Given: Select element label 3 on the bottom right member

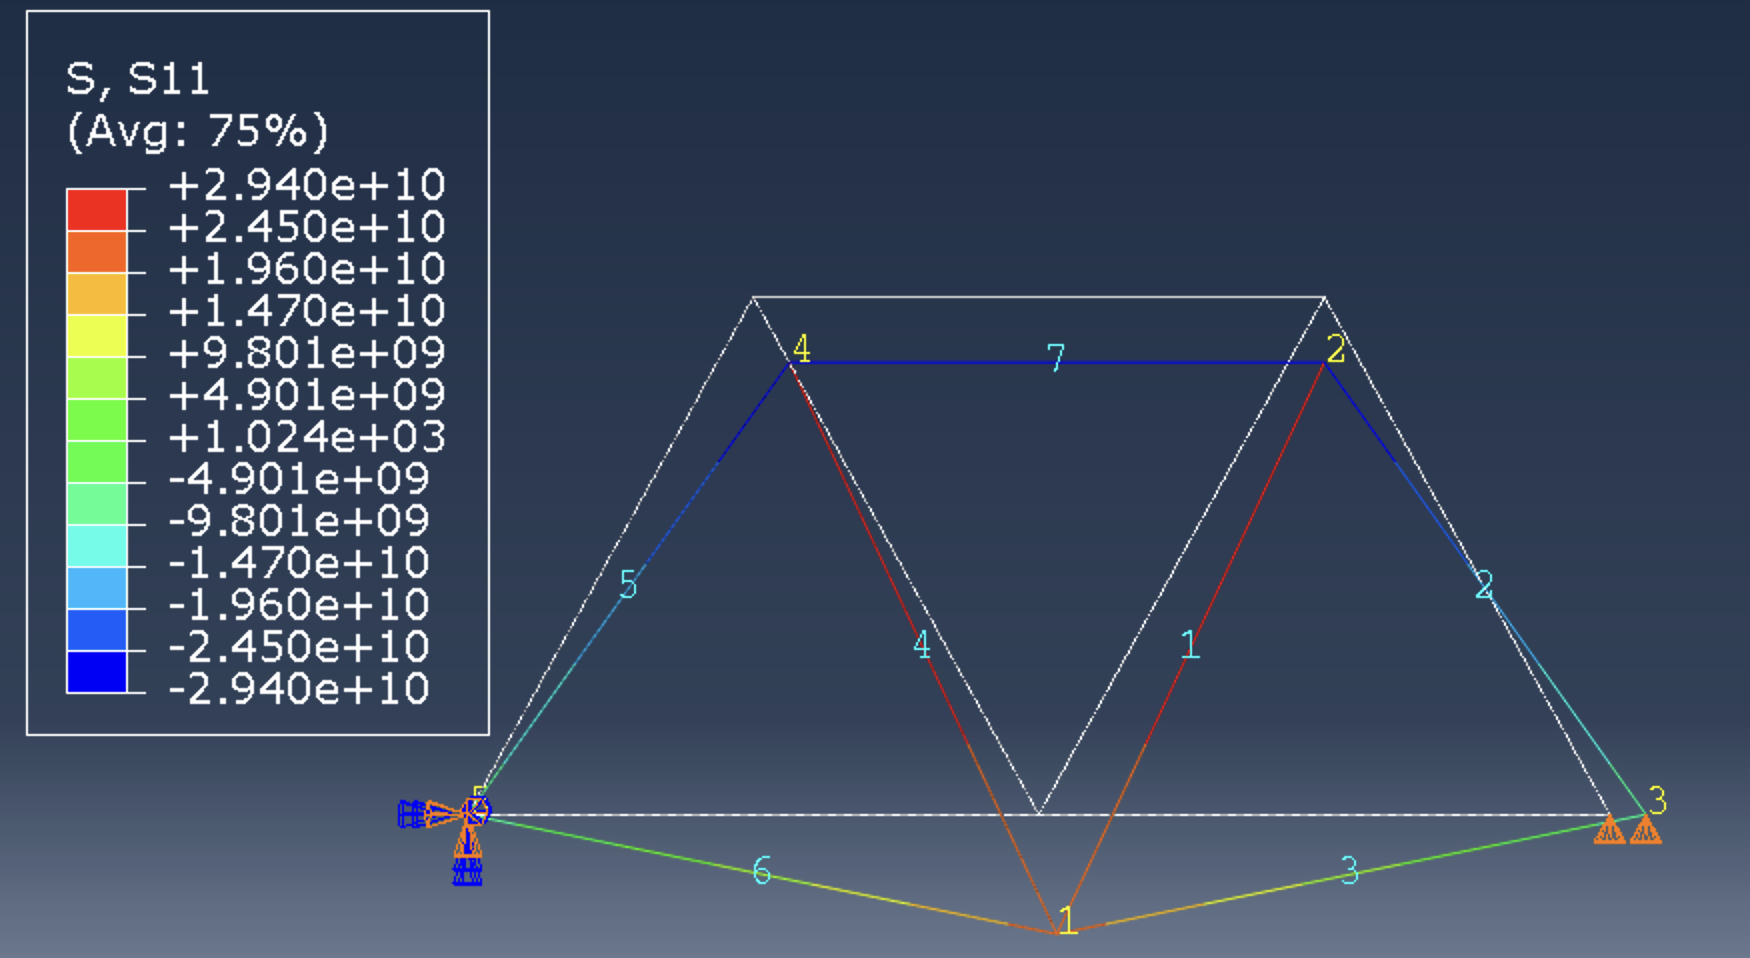Looking at the screenshot, I should click(1349, 871).
